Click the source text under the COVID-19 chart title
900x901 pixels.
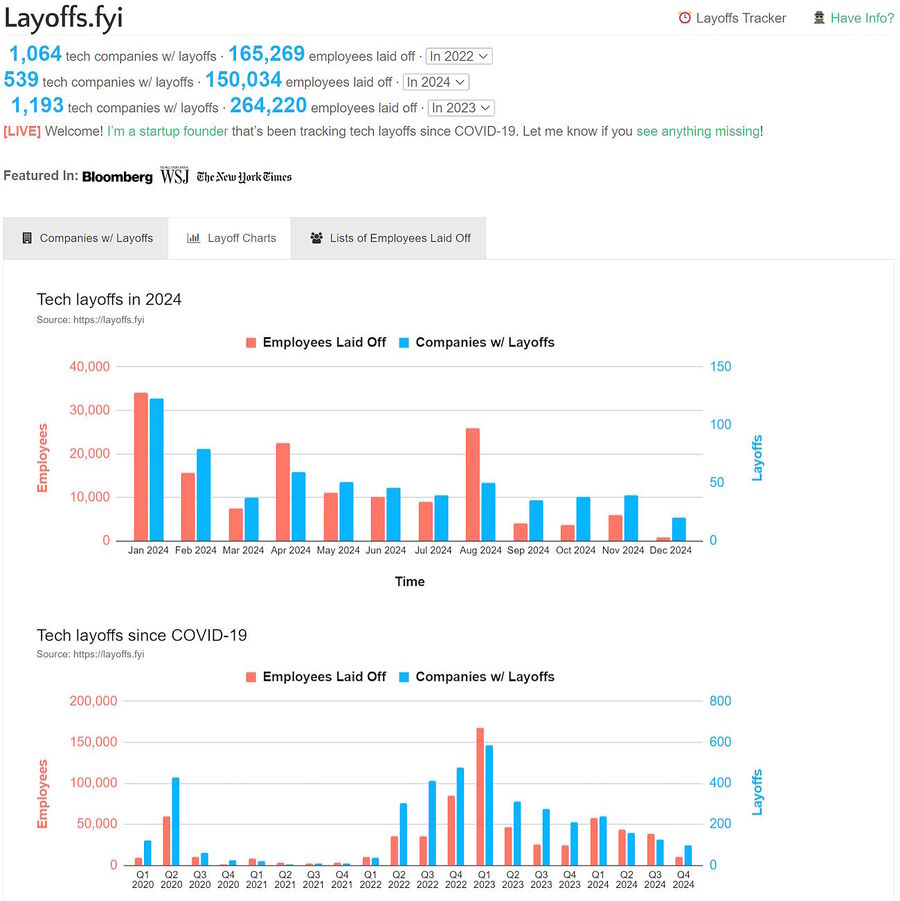point(90,654)
